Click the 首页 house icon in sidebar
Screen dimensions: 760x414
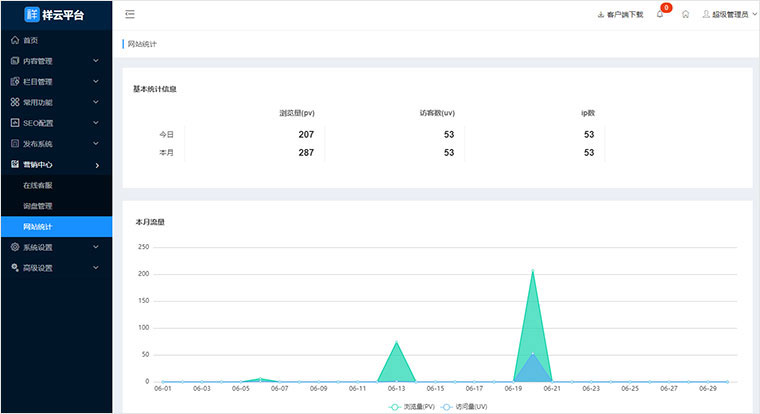point(14,40)
